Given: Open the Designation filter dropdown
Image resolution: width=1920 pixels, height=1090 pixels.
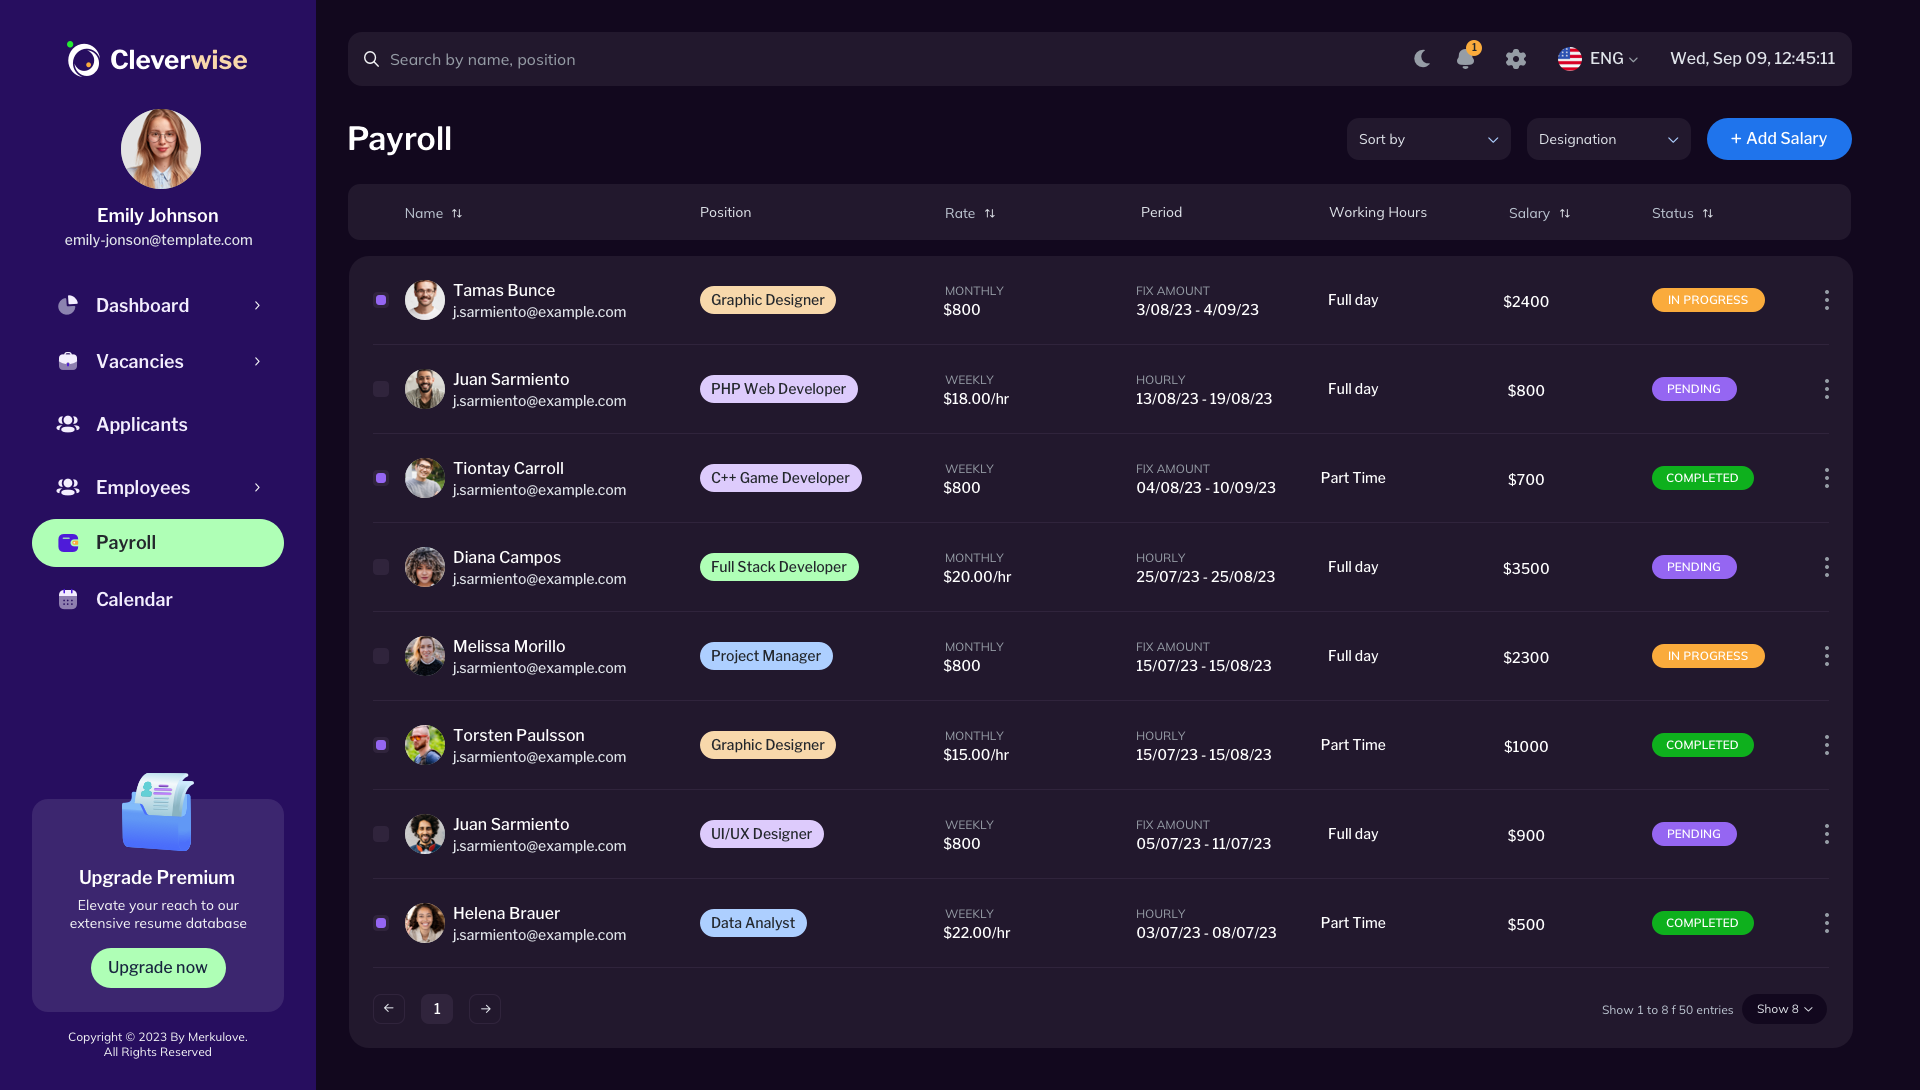Looking at the screenshot, I should (1608, 139).
